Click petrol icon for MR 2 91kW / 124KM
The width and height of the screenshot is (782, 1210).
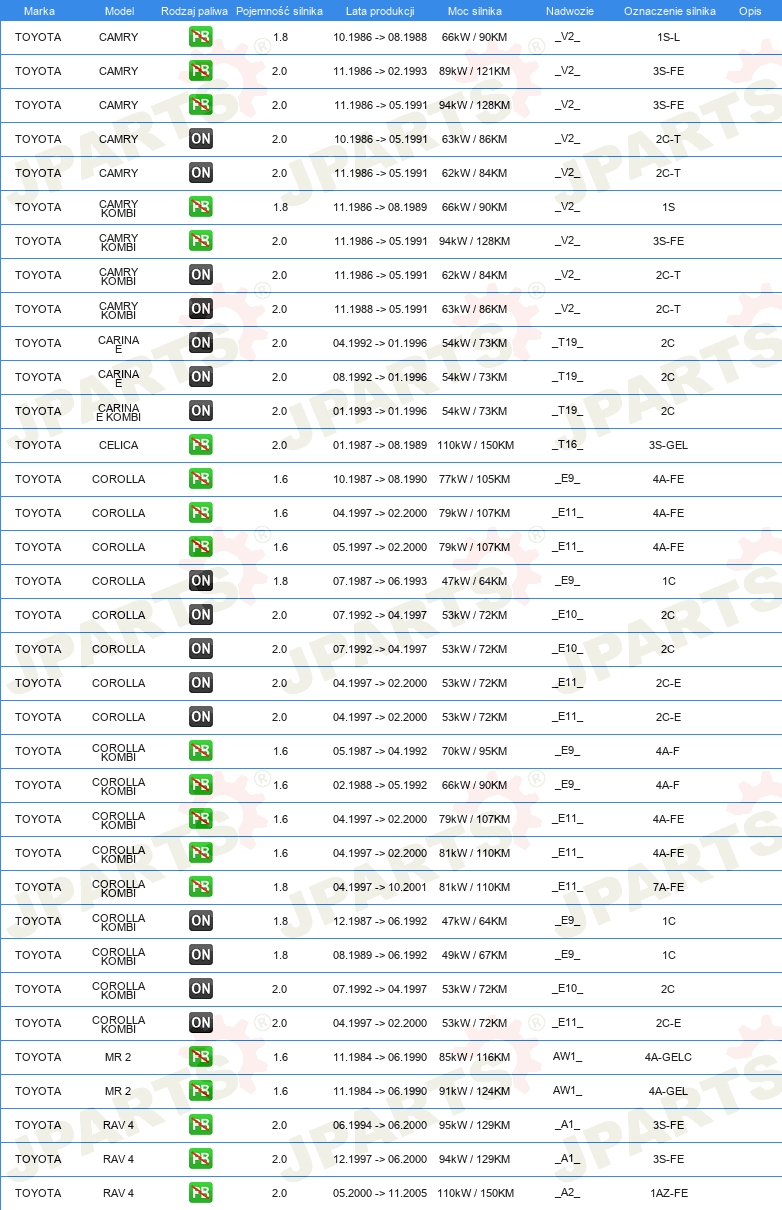click(201, 1091)
